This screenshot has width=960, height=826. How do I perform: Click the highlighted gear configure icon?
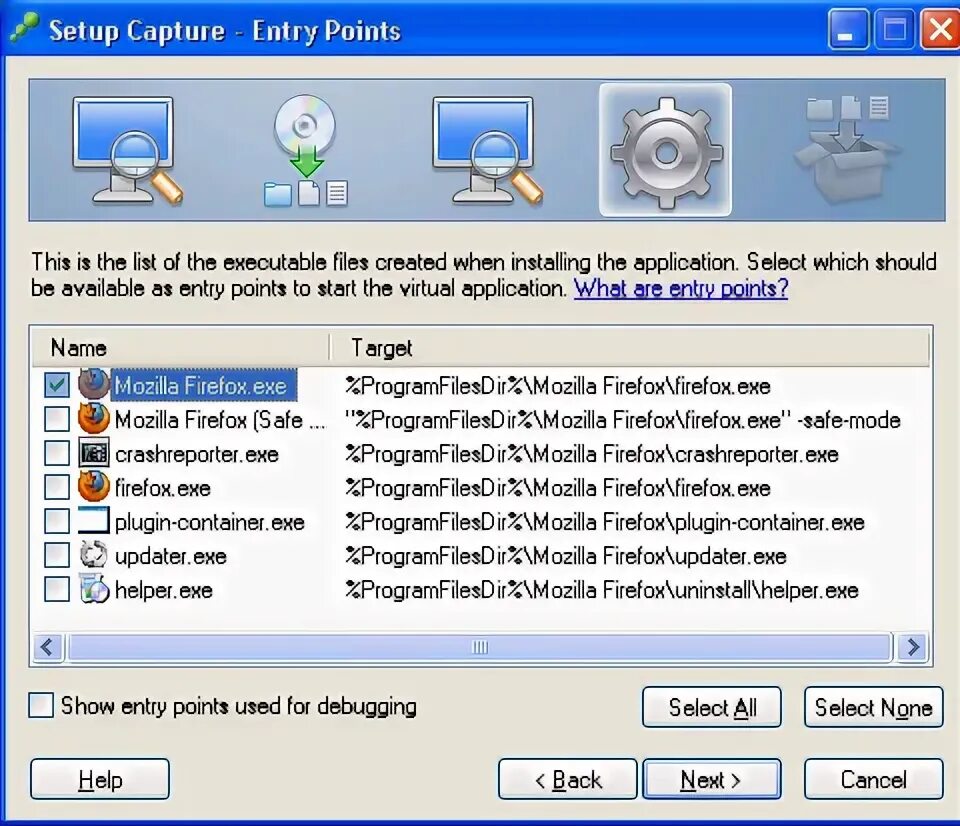[666, 151]
